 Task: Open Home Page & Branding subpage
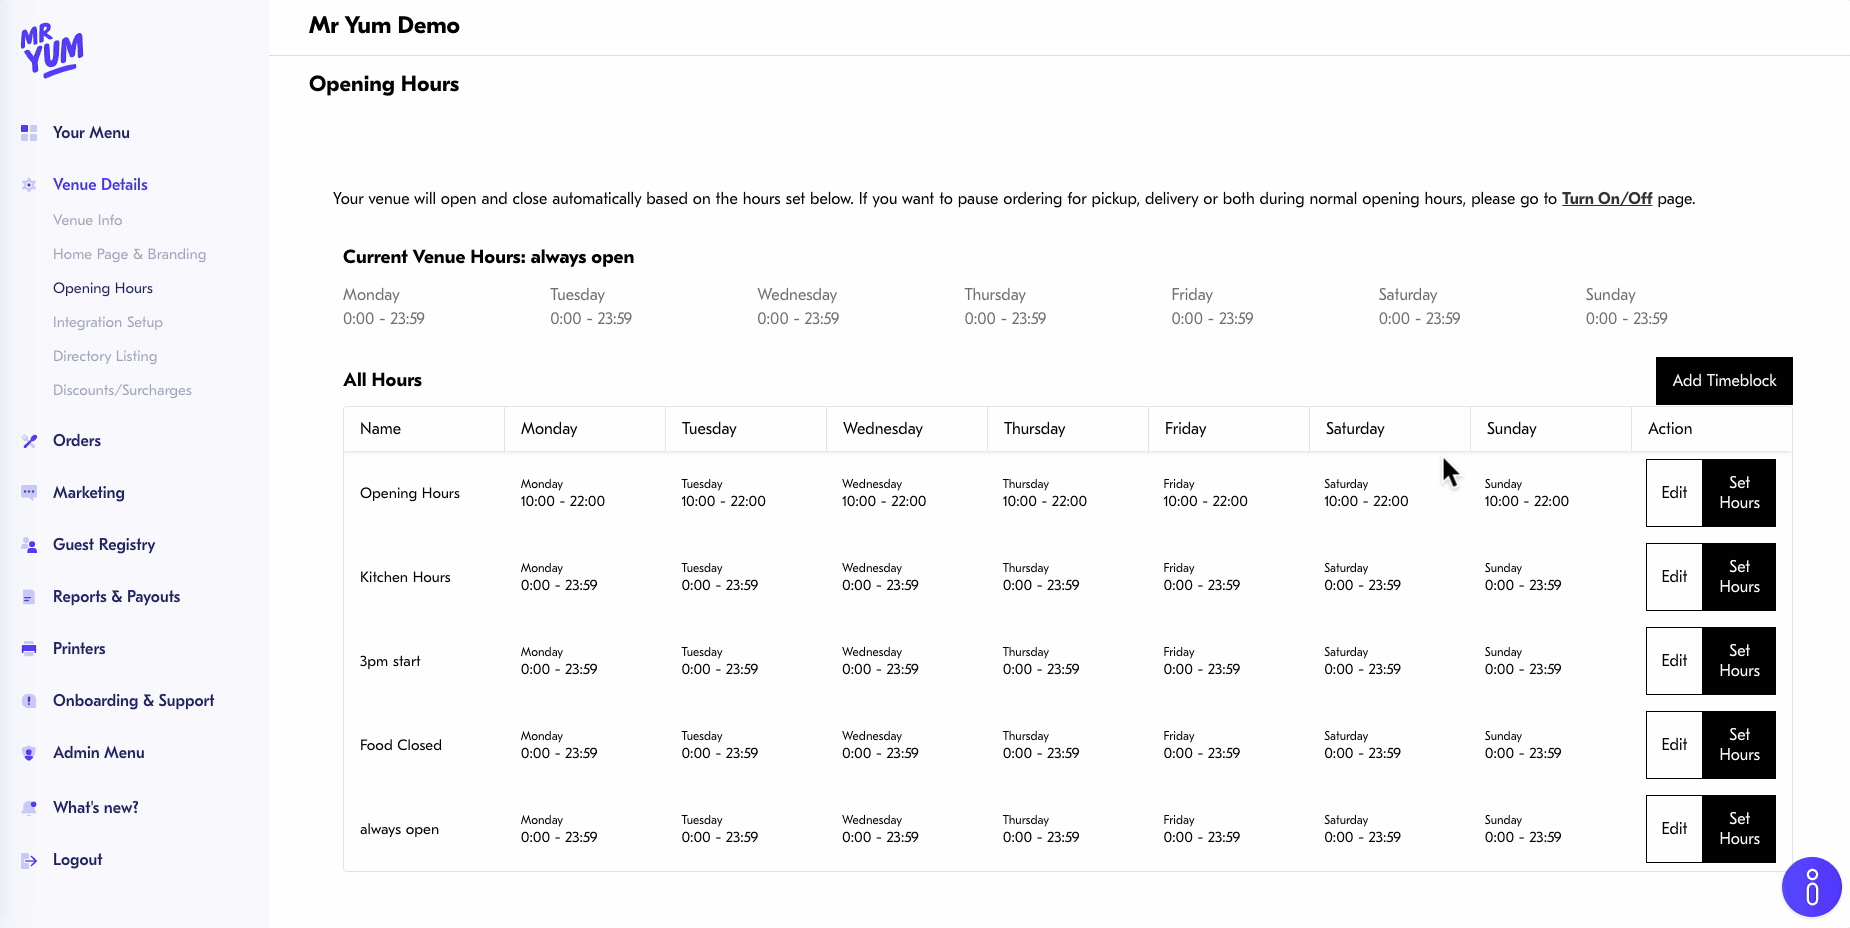[129, 254]
